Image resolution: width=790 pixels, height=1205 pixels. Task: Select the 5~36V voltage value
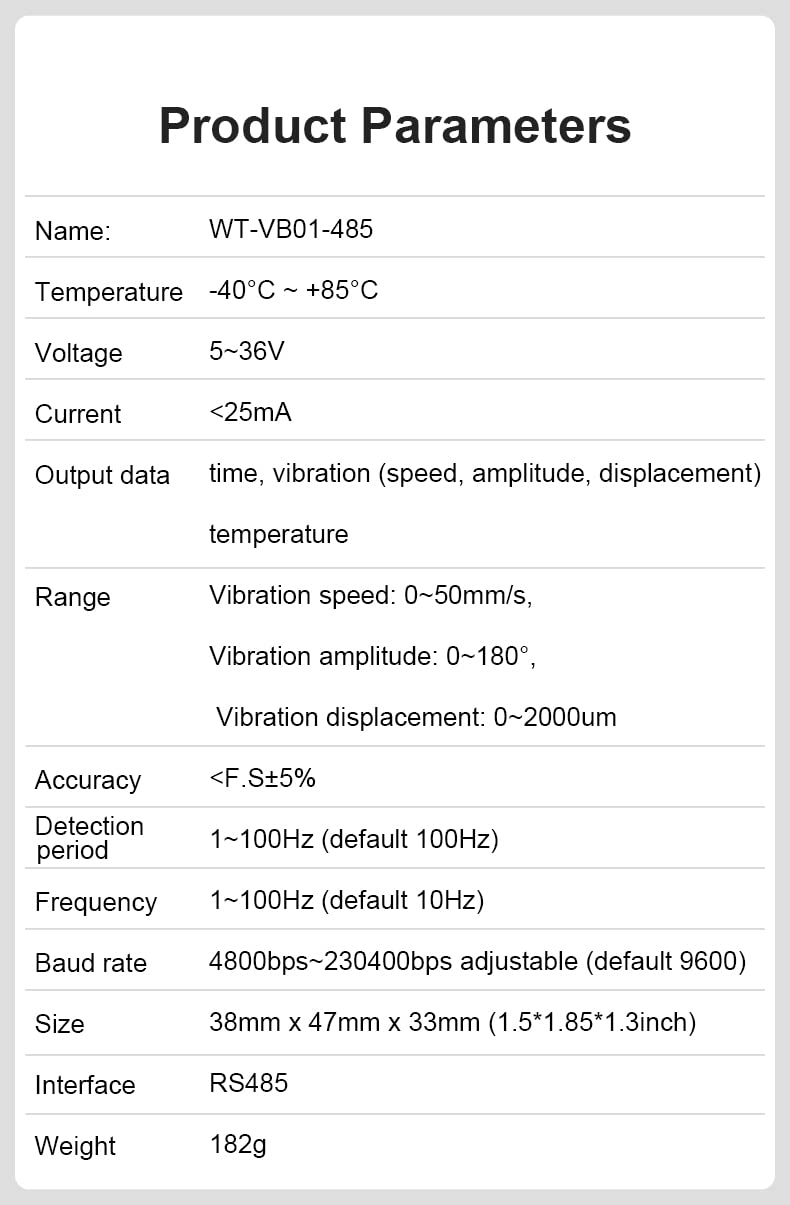246,351
